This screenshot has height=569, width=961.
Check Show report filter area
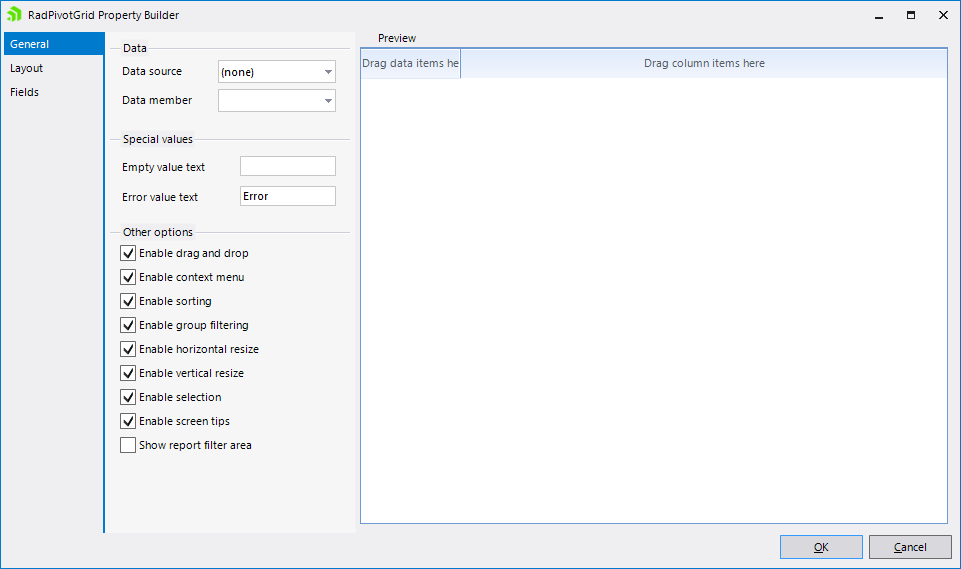click(x=128, y=445)
